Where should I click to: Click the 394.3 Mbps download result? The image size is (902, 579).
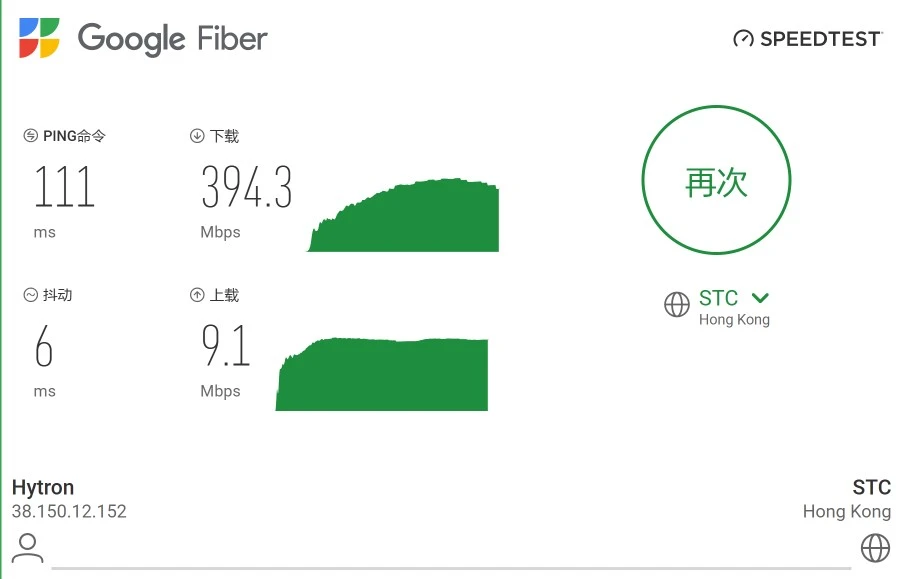point(246,187)
